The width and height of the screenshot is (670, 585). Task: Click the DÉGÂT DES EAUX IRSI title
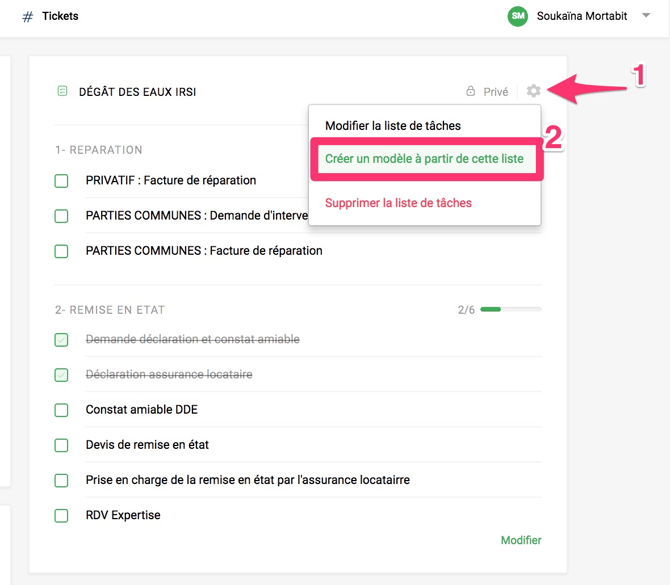(137, 92)
